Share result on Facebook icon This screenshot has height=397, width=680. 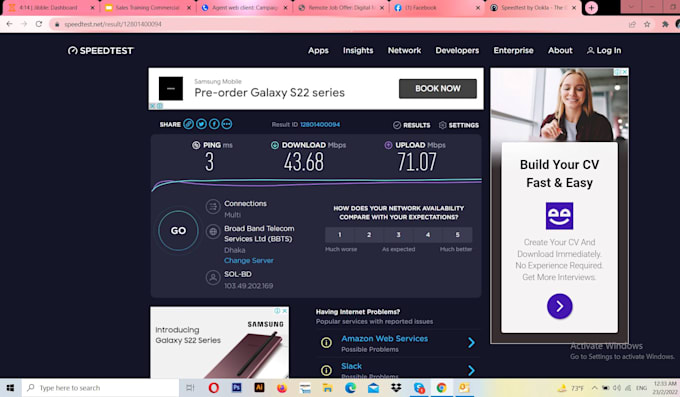pos(214,124)
